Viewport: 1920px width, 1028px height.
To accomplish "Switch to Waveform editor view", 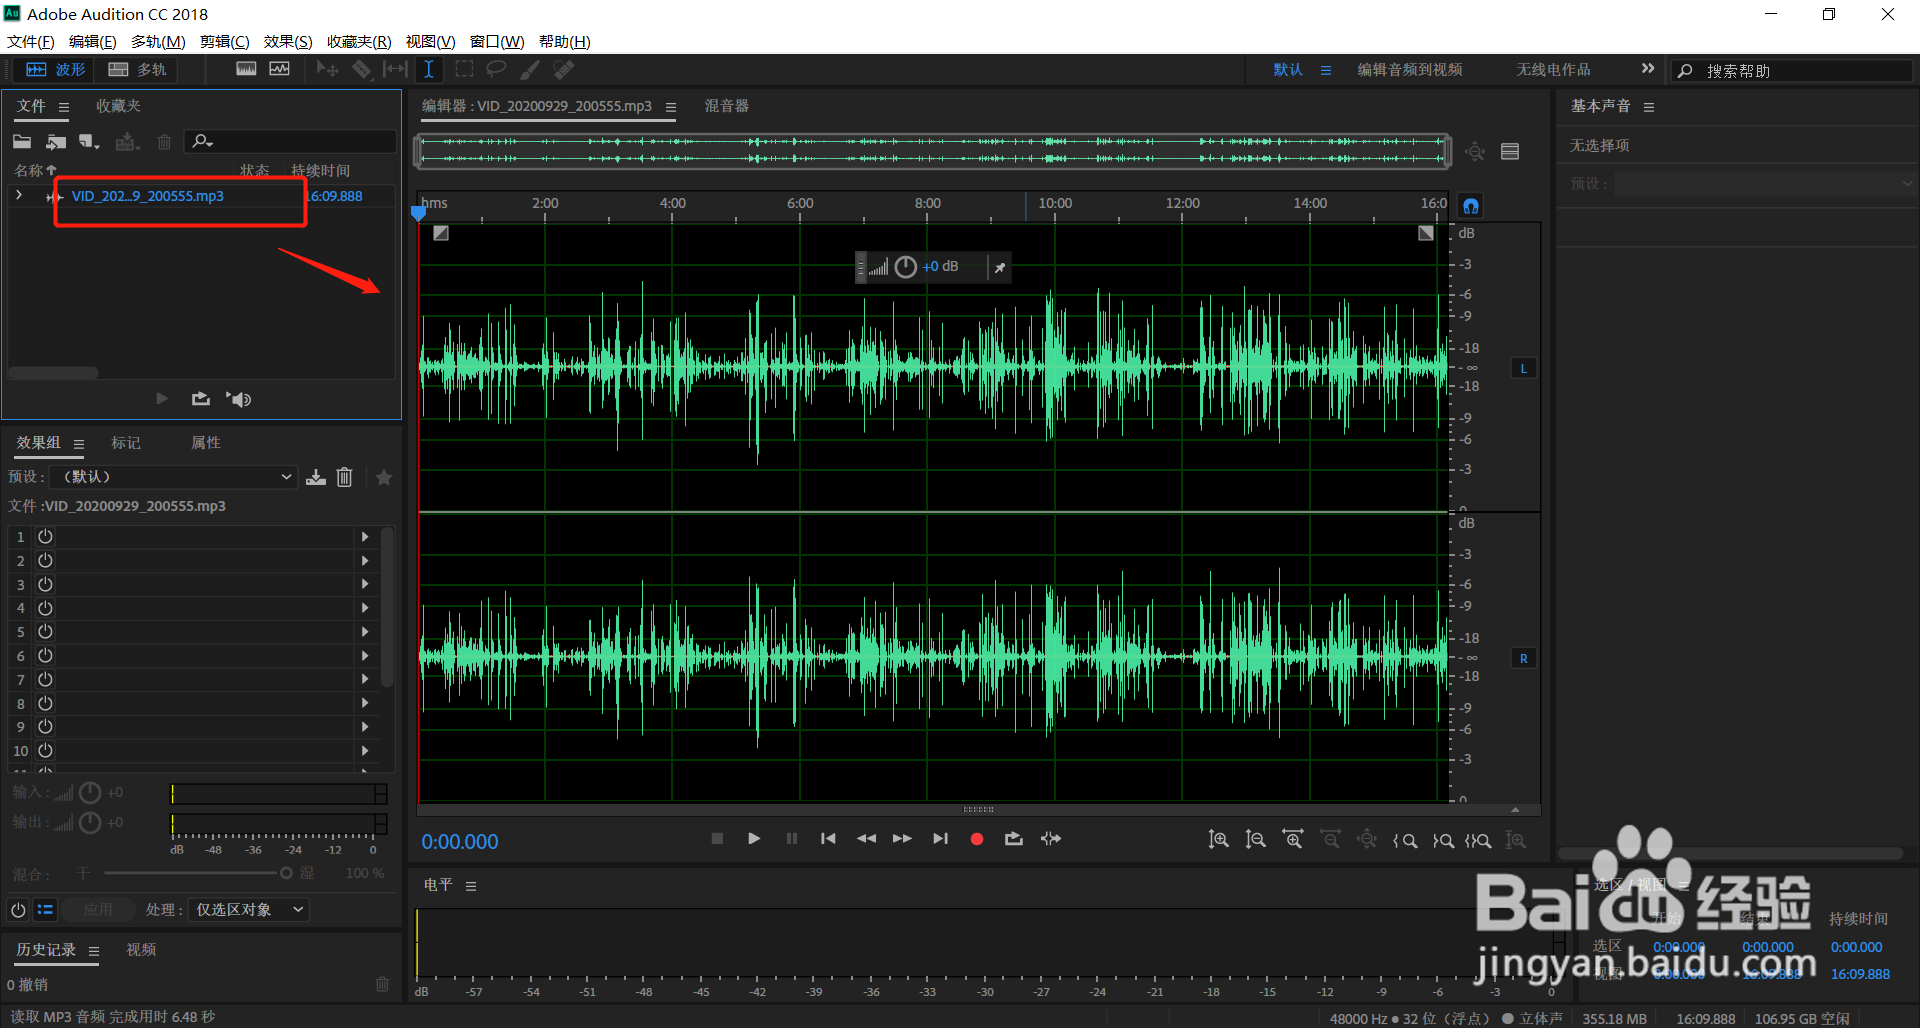I will (55, 70).
